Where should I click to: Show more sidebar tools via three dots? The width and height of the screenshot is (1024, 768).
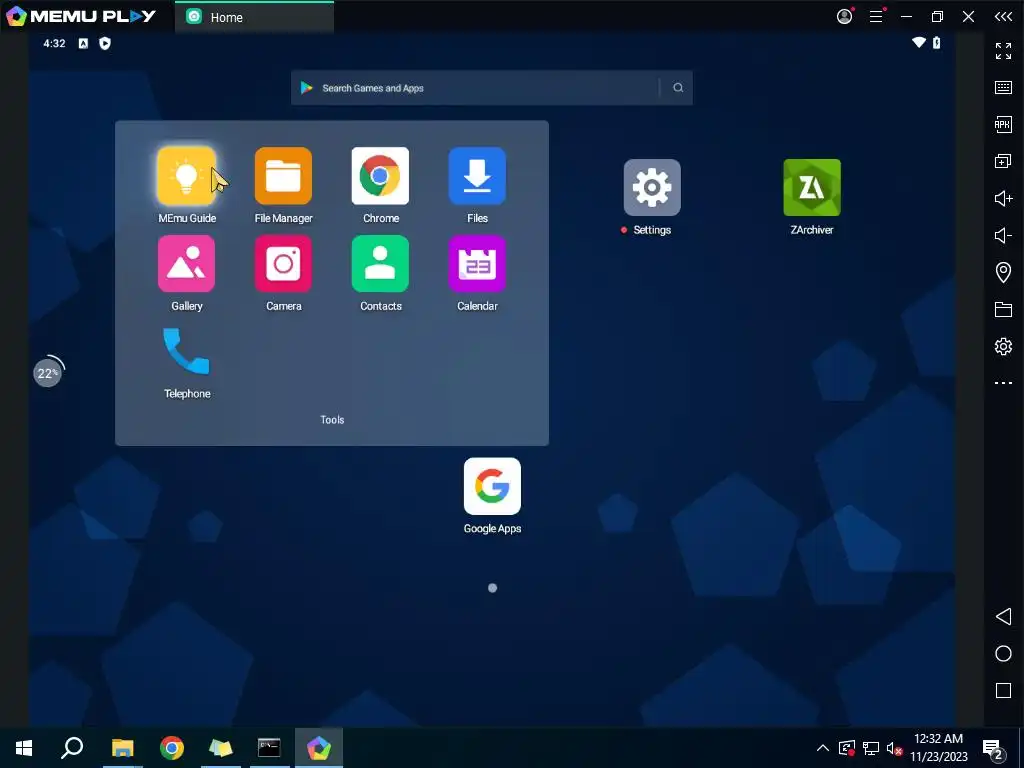(1003, 383)
